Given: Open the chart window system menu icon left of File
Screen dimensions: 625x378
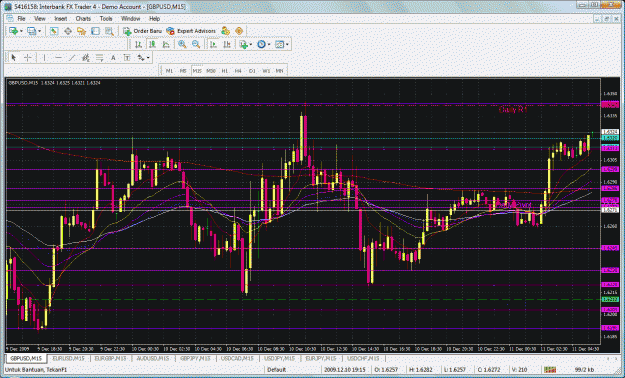Looking at the screenshot, I should 10,18.
